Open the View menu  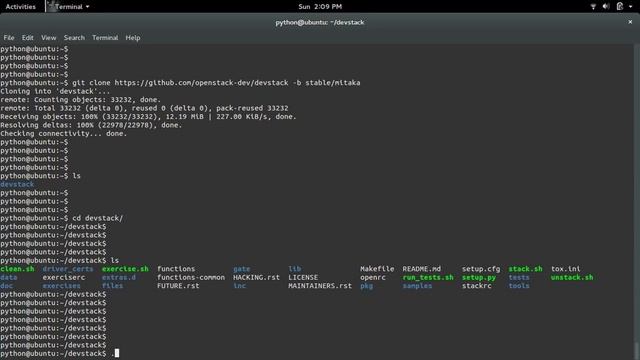pyautogui.click(x=49, y=38)
